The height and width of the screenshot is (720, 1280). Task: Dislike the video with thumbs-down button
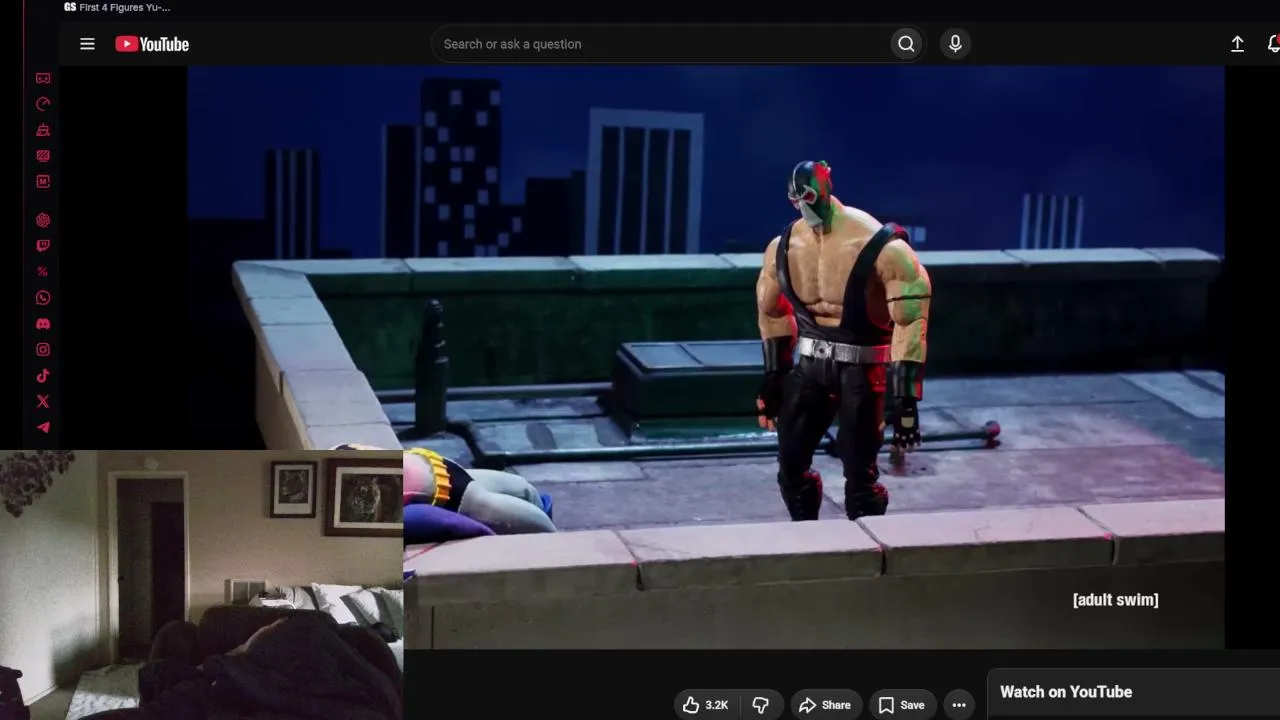[x=760, y=705]
